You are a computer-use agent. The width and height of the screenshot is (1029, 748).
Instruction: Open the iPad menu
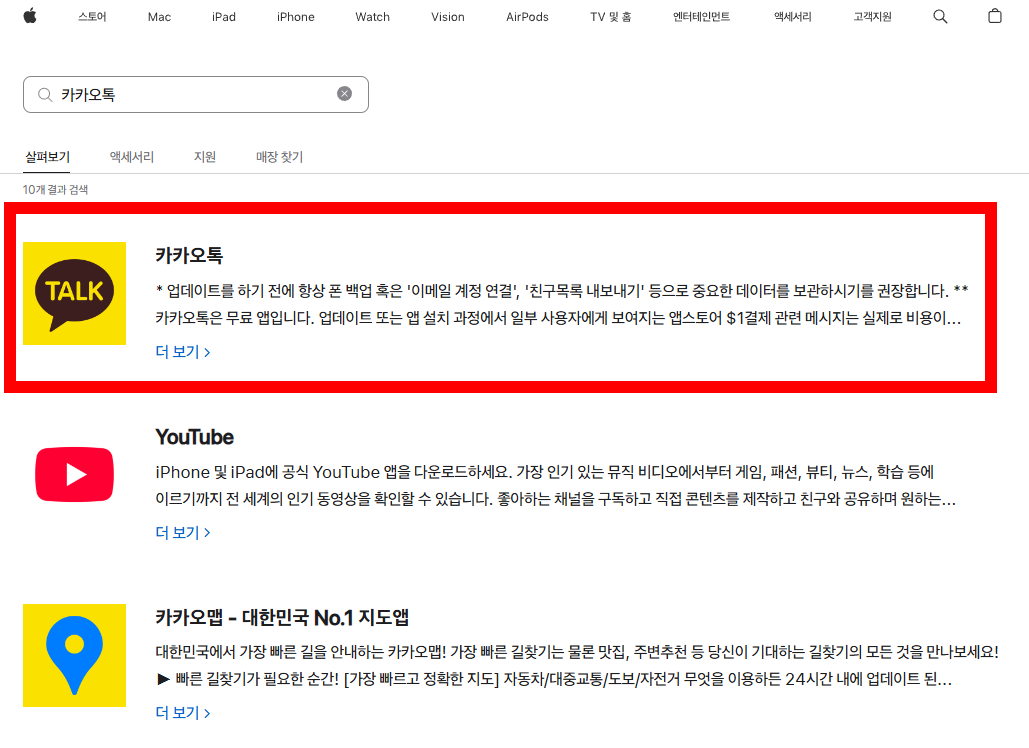[224, 16]
